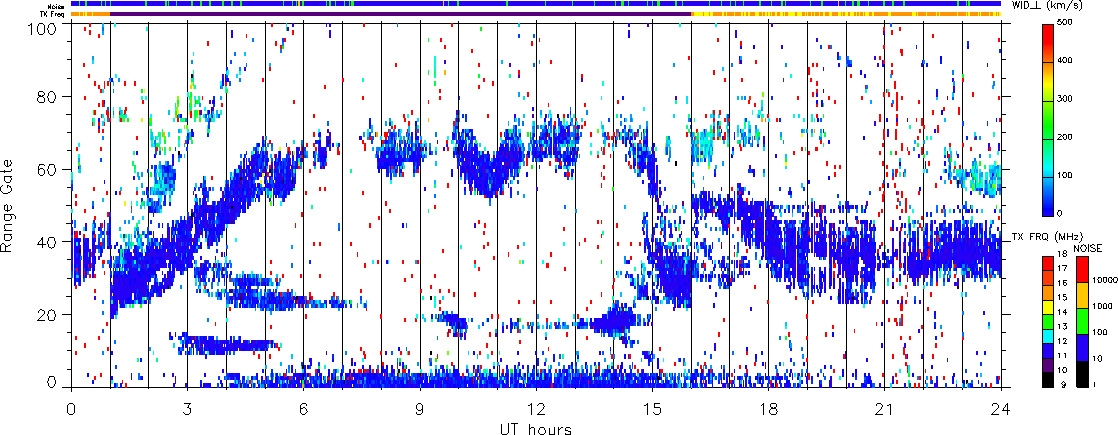This screenshot has height=435, width=1118.
Task: Click the "NOISE" legend title above noise colorbar
Action: 1088,247
